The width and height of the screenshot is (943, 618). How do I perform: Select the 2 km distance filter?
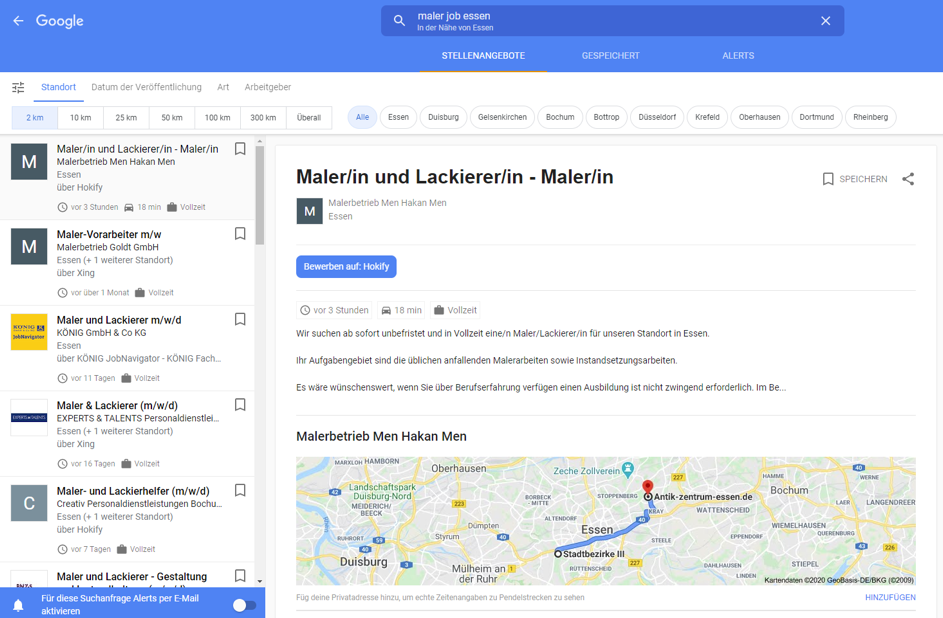point(35,117)
